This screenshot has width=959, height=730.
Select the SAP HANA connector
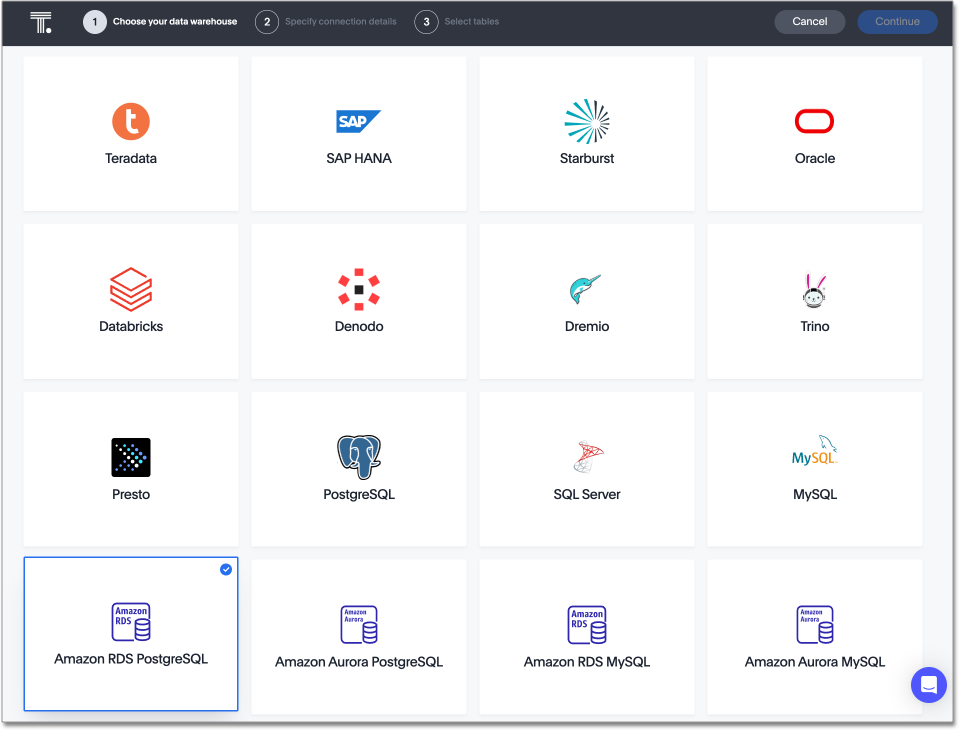pyautogui.click(x=358, y=121)
